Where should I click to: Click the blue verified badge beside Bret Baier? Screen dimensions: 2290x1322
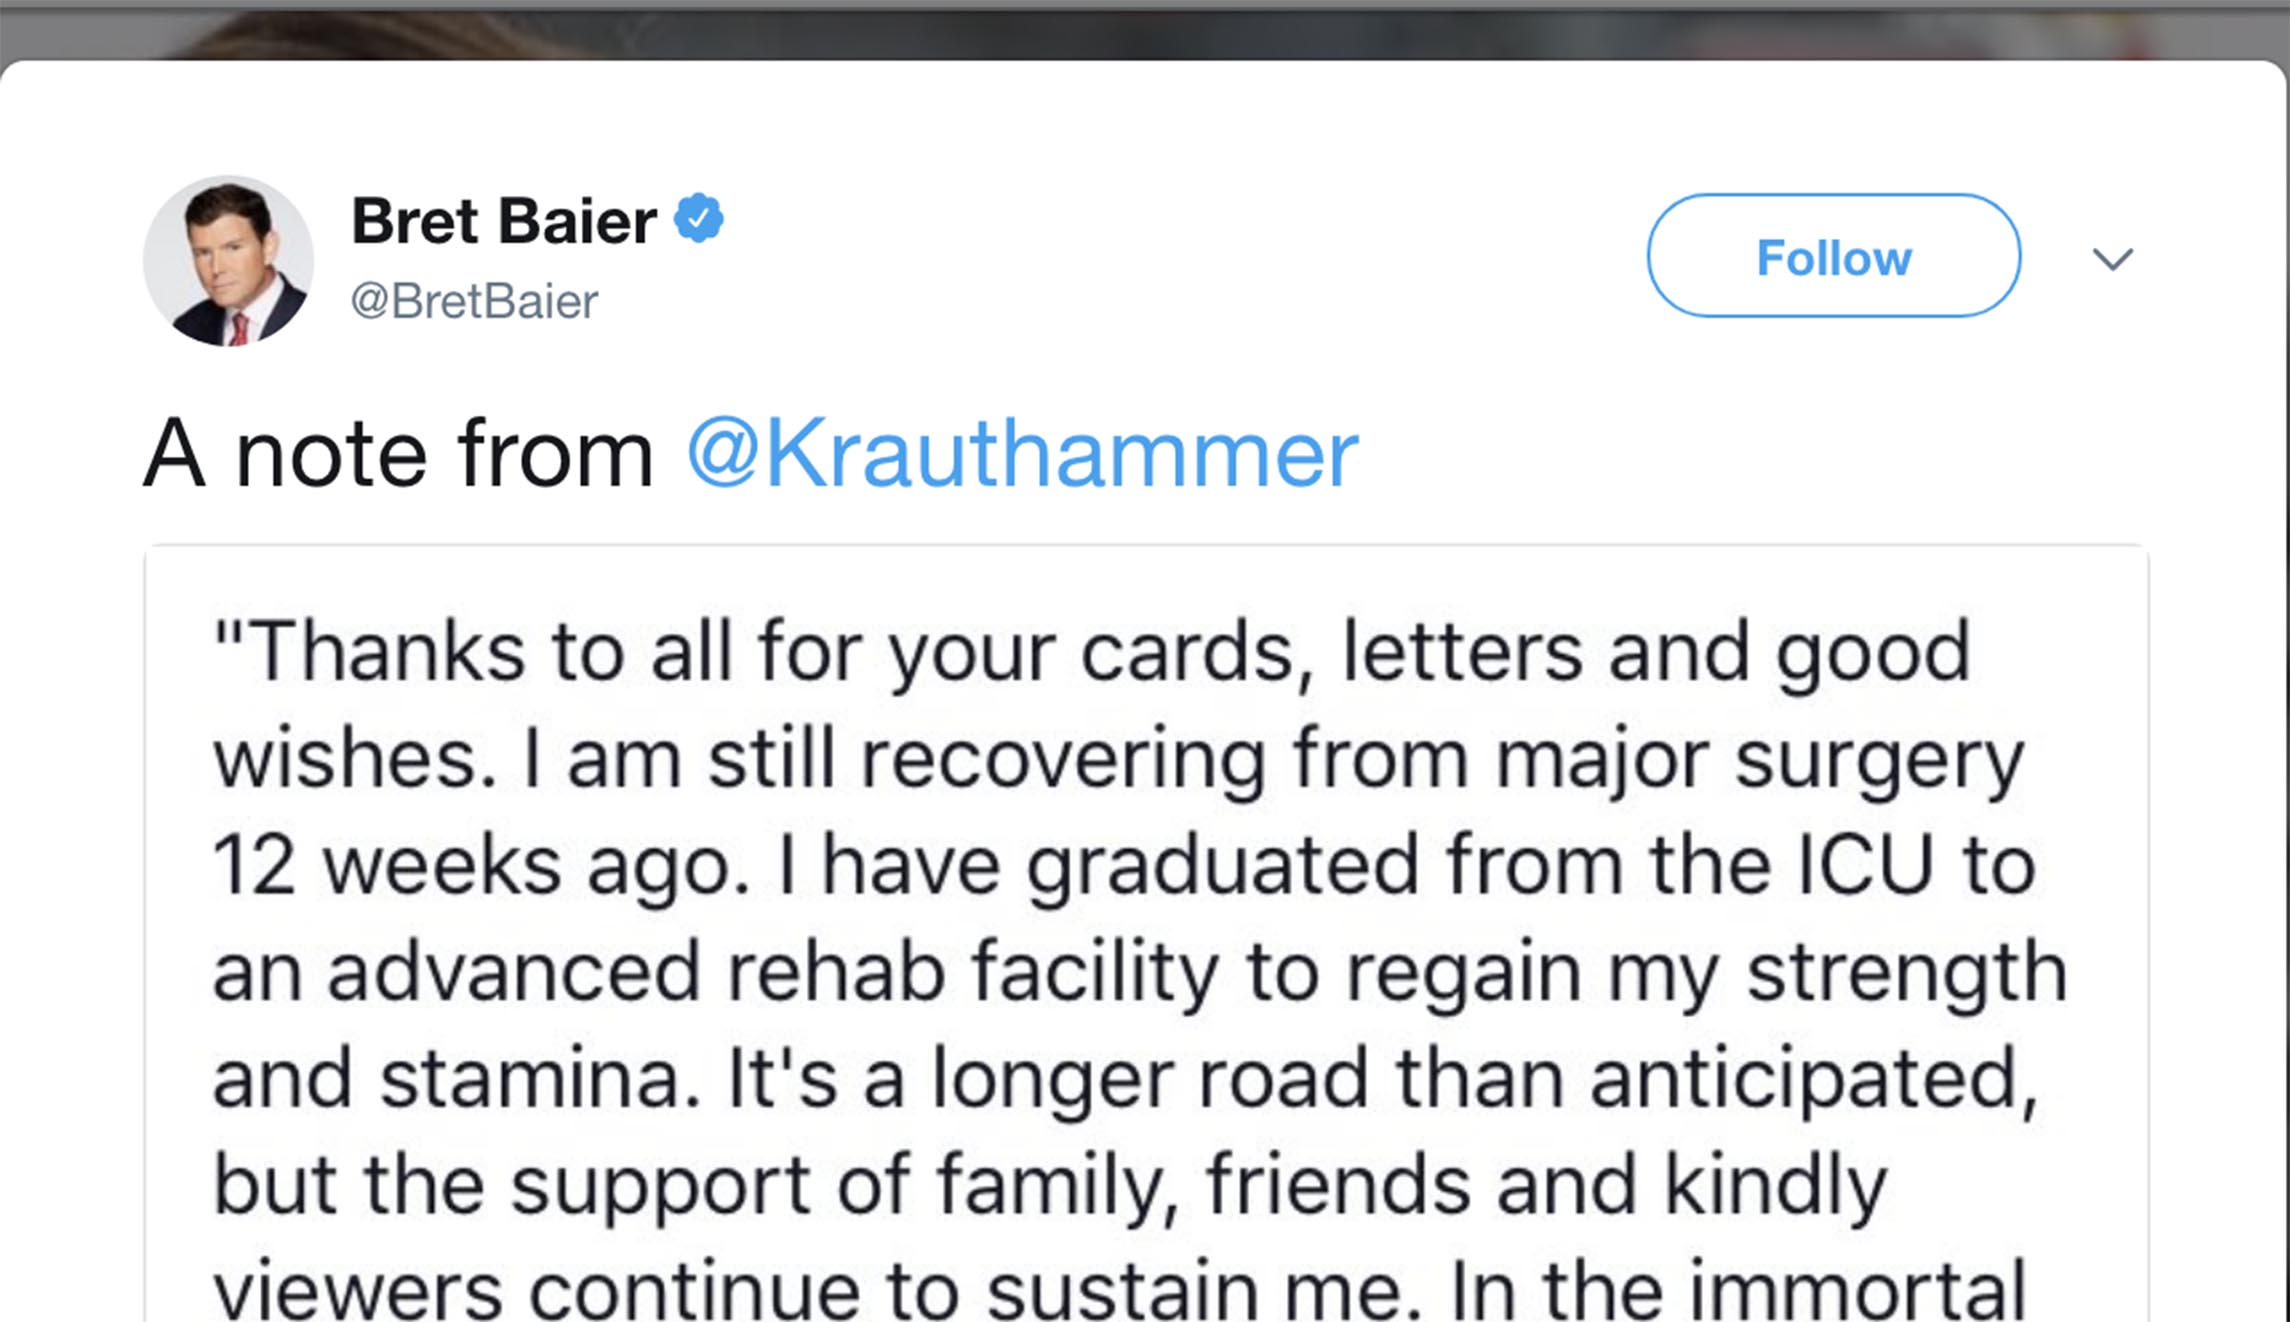tap(699, 219)
